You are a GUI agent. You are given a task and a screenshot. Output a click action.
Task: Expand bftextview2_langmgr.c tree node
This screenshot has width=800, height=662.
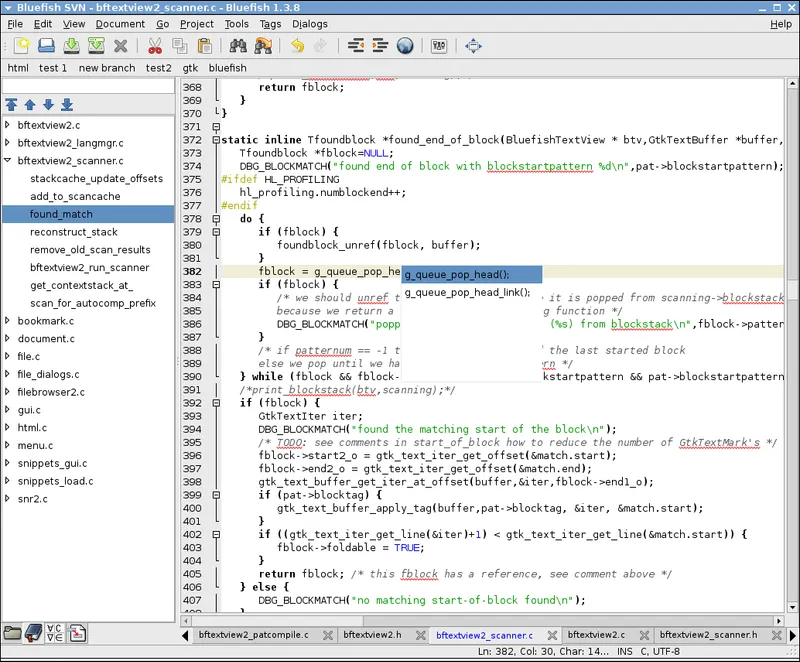point(7,142)
